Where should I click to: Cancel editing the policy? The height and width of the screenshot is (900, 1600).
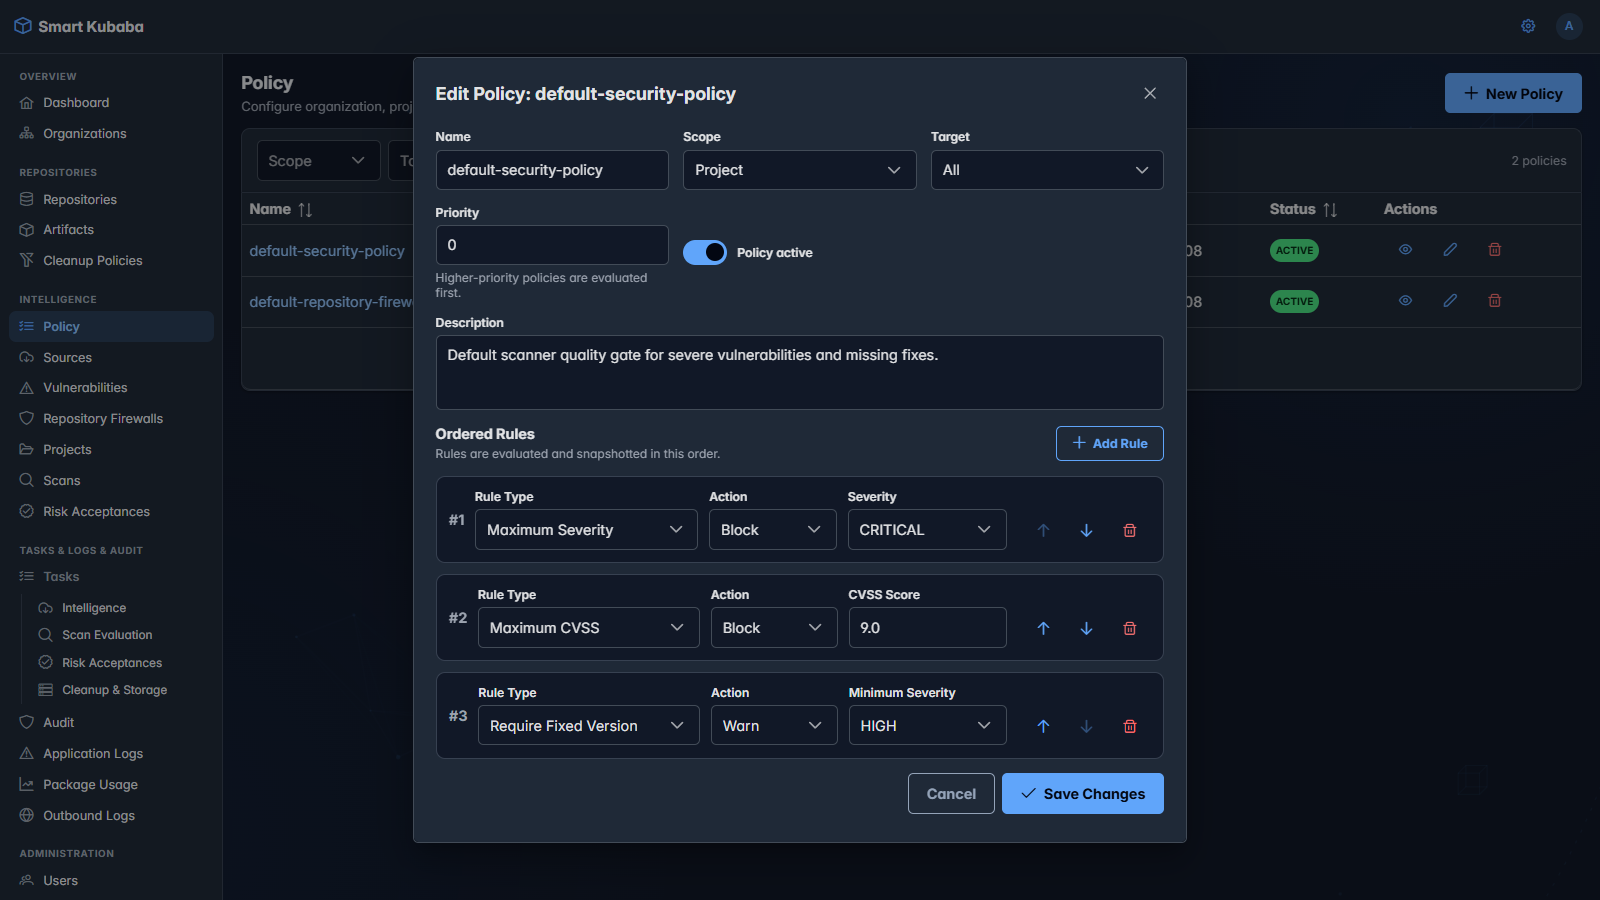click(x=951, y=793)
